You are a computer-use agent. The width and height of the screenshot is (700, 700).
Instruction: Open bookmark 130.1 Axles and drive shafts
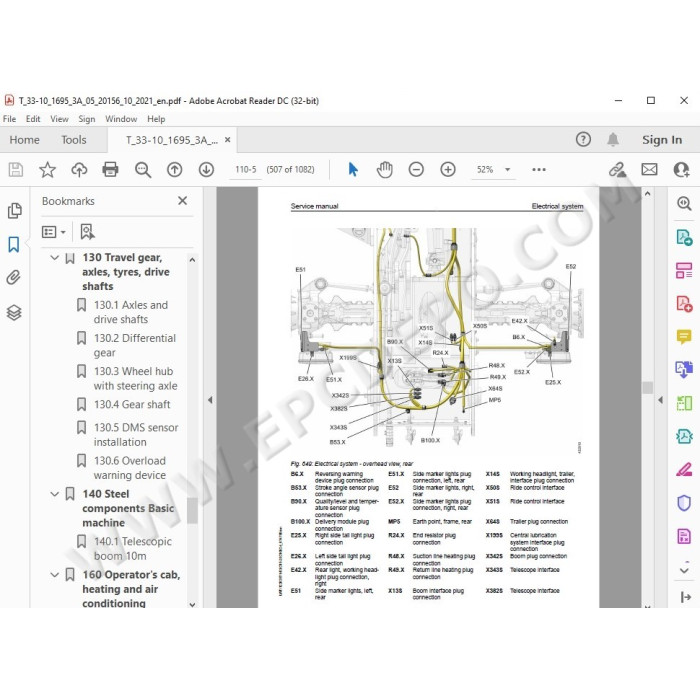pyautogui.click(x=130, y=312)
